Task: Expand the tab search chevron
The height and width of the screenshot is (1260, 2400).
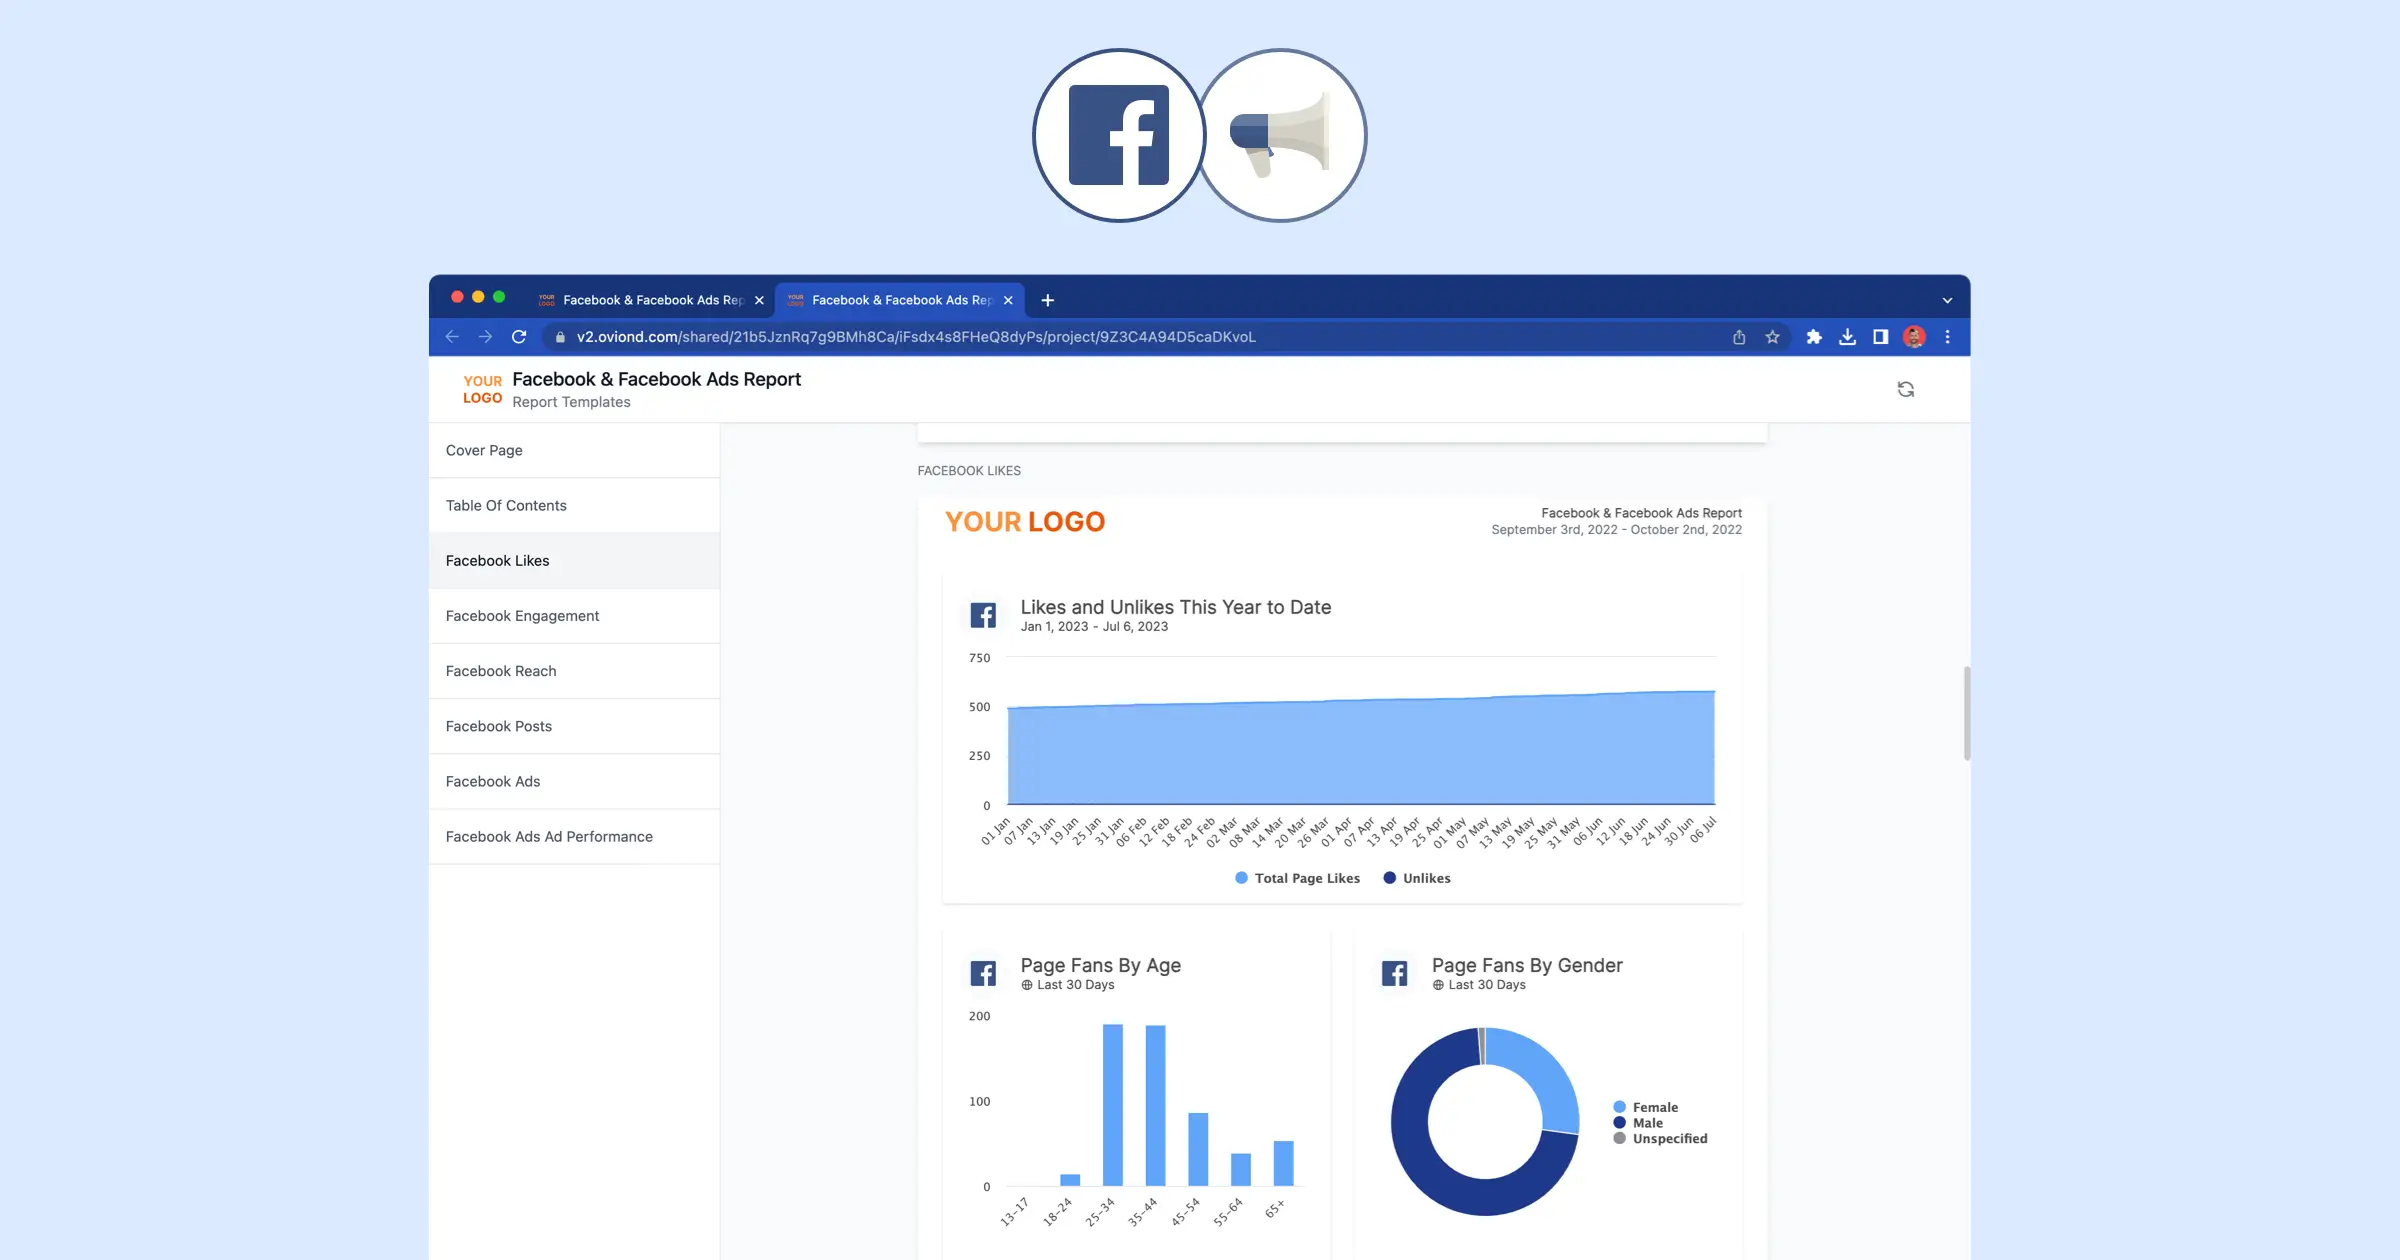Action: click(1947, 300)
